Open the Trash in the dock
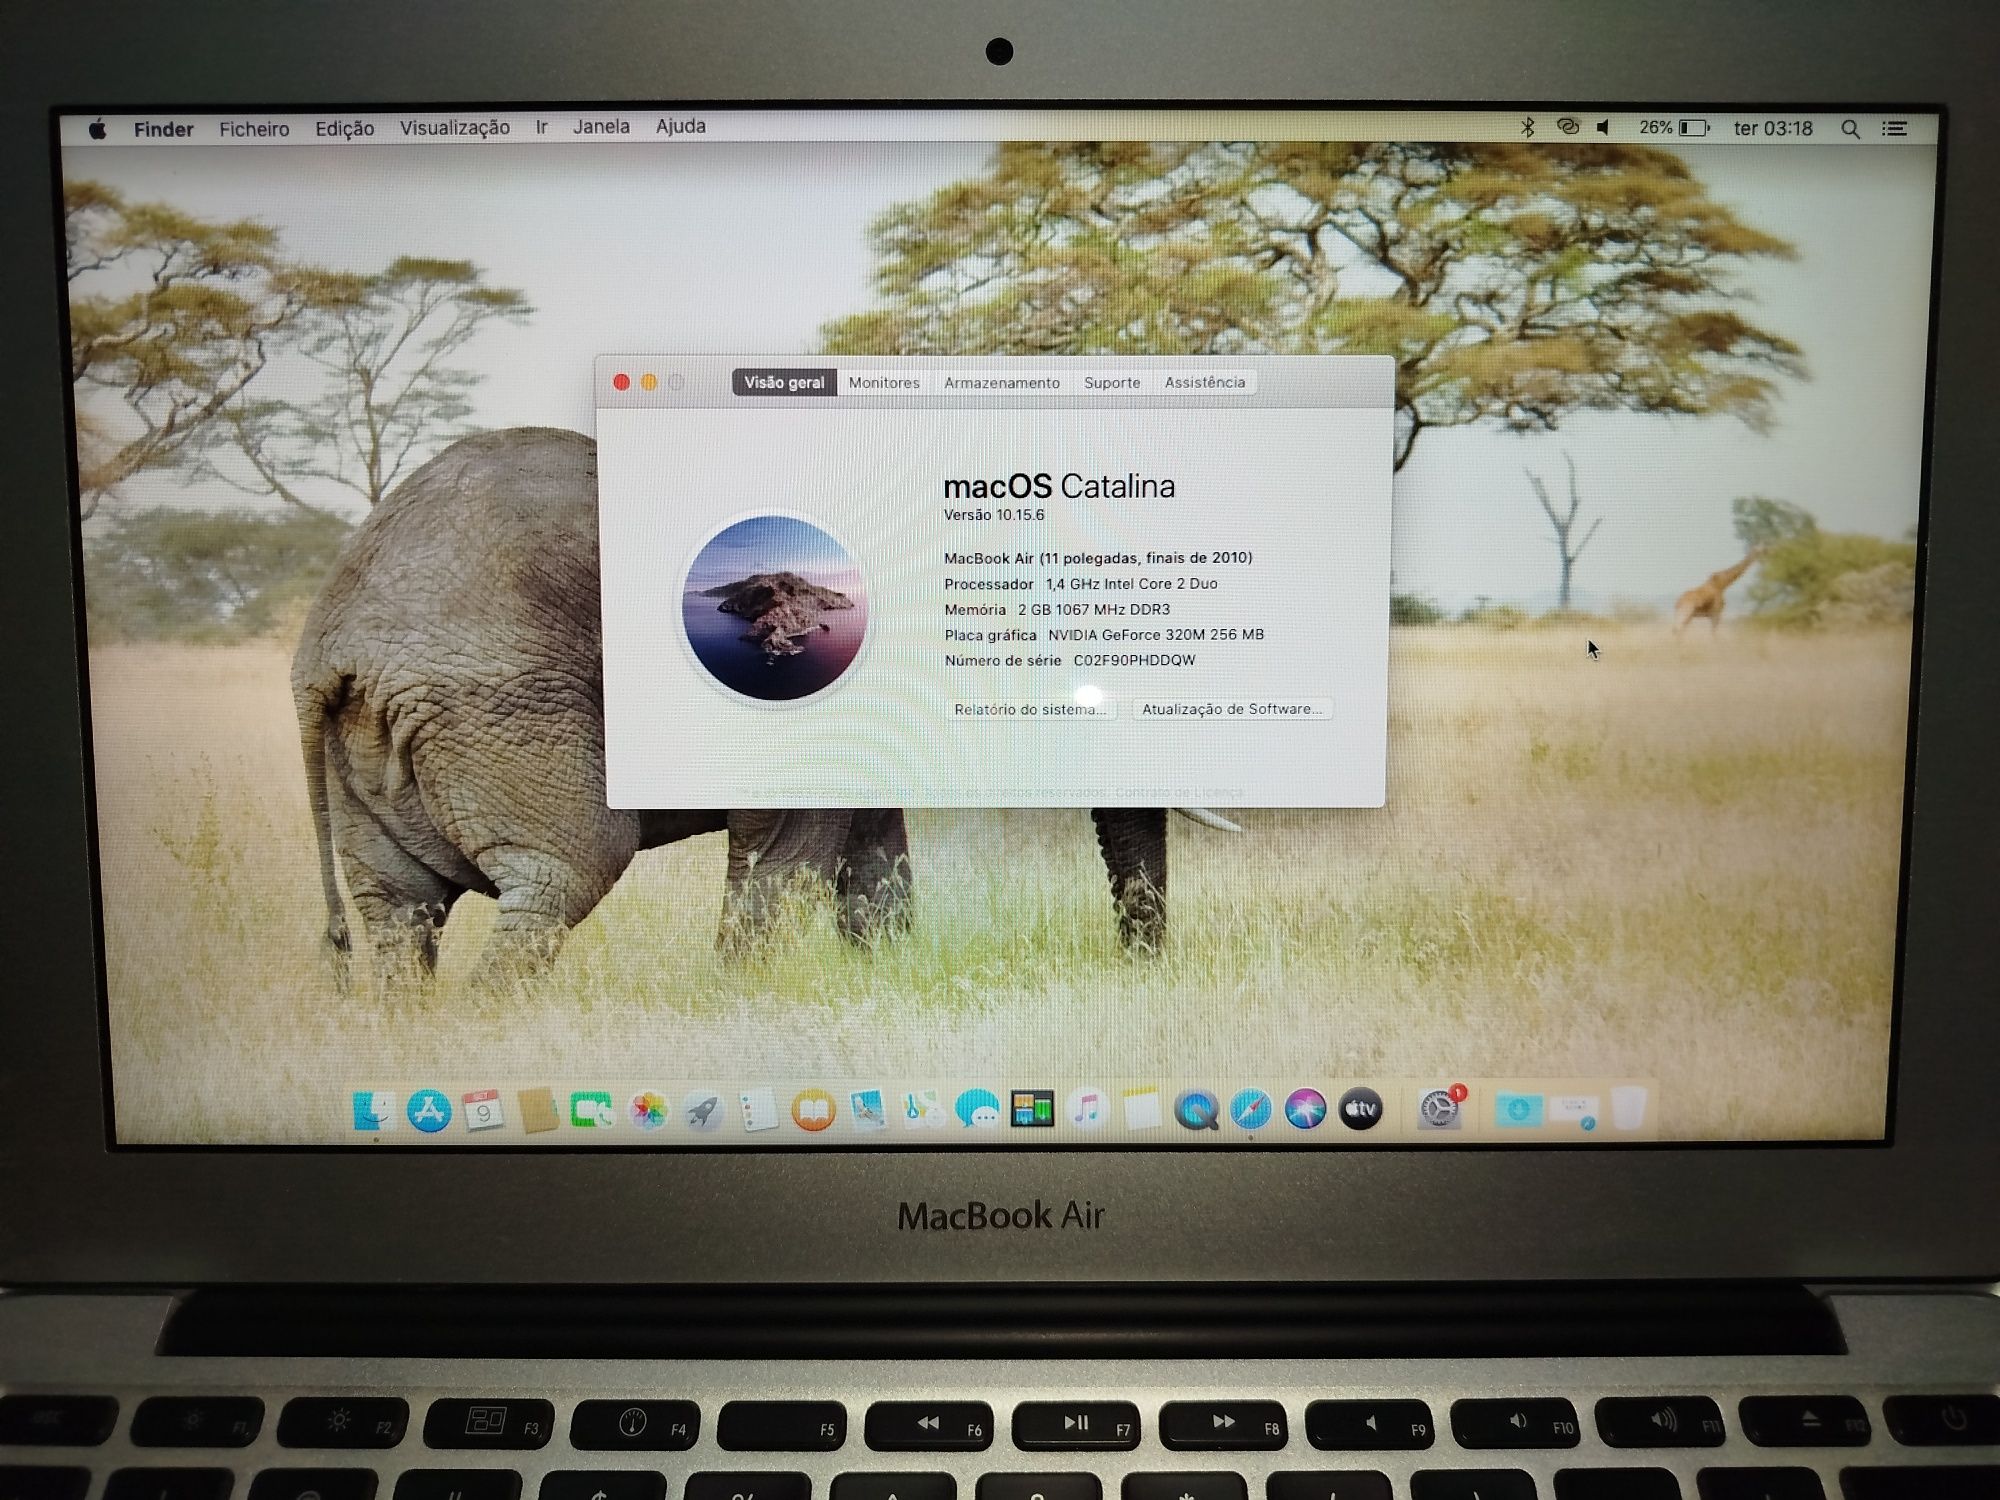This screenshot has width=2000, height=1500. [1629, 1108]
